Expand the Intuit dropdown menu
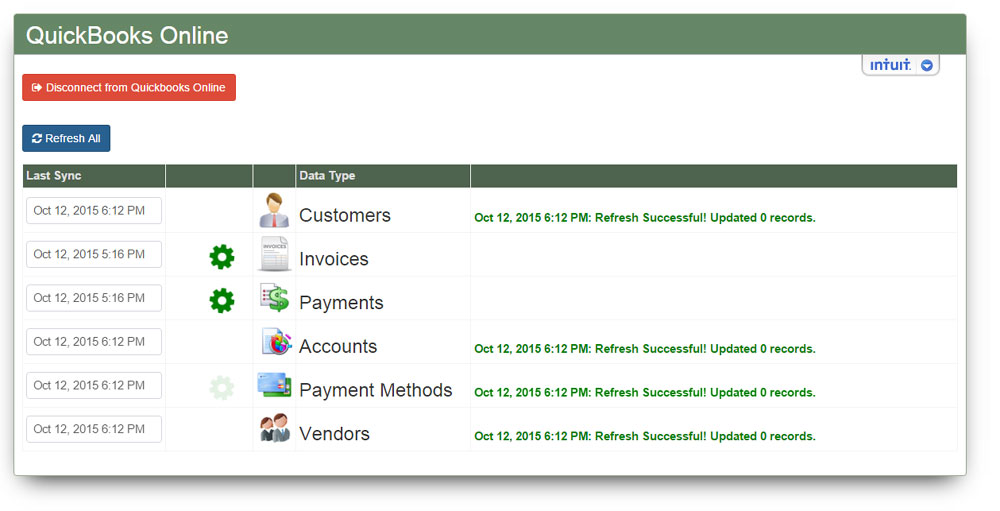1000x511 pixels. pos(926,66)
